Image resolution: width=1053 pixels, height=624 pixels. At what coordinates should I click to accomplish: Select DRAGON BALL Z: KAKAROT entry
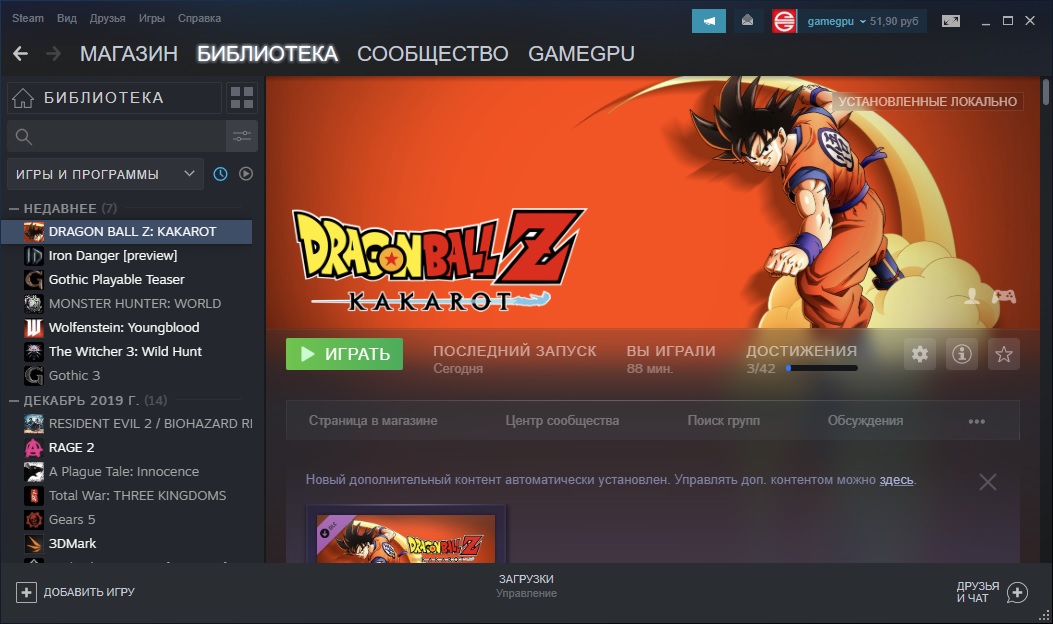(128, 232)
